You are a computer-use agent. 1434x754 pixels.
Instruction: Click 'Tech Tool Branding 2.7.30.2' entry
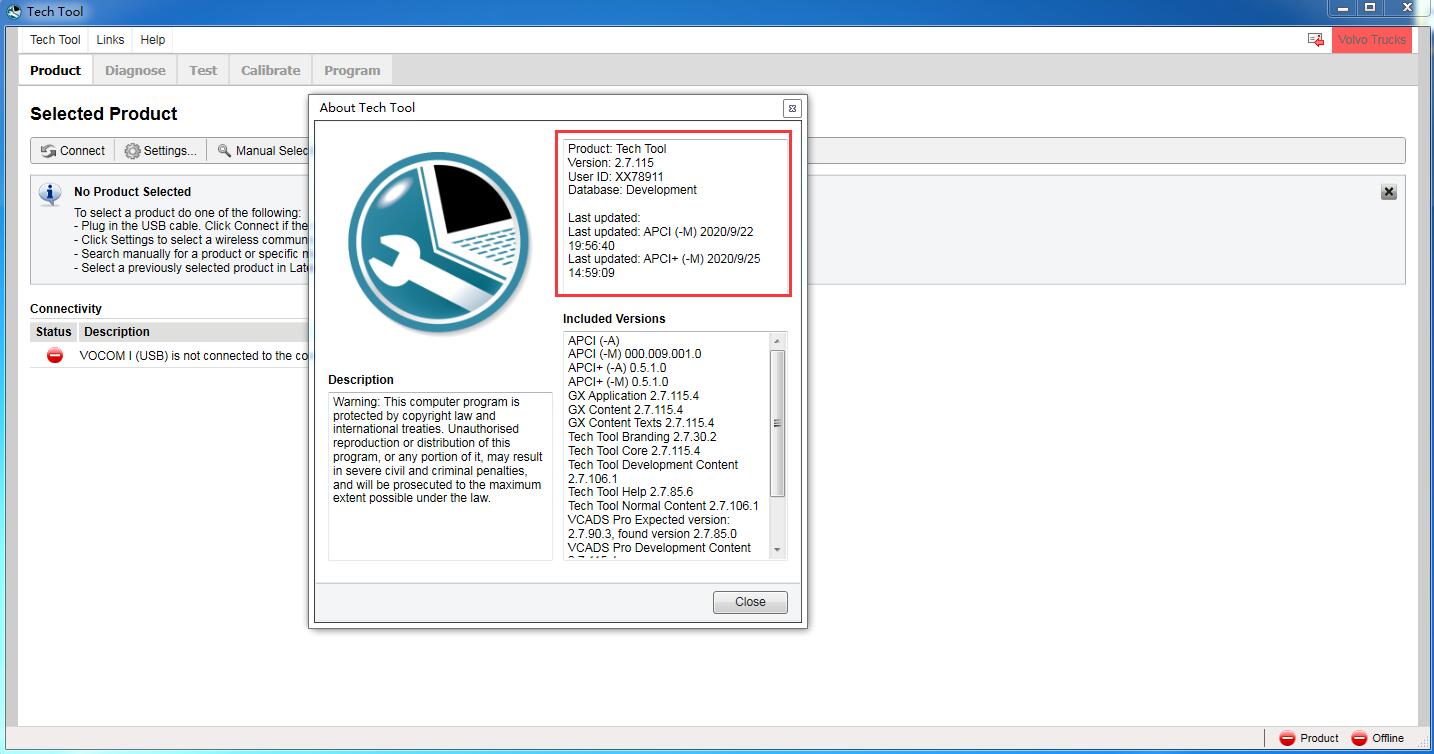642,437
